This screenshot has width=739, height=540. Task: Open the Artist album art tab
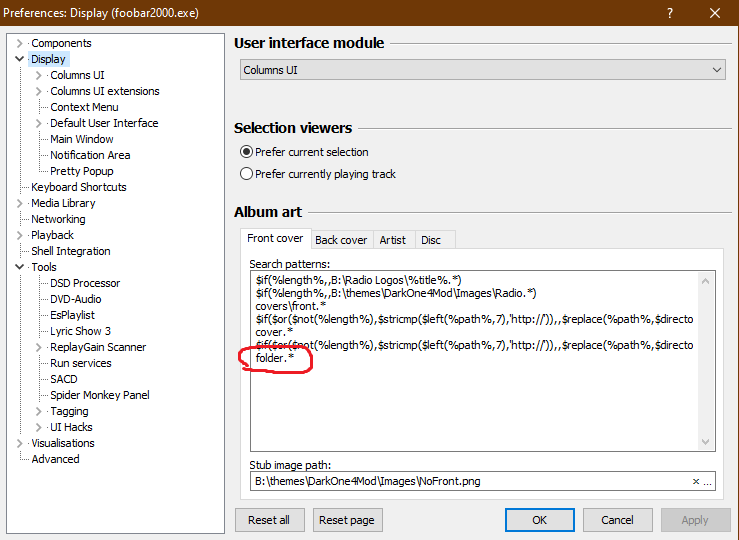(392, 240)
